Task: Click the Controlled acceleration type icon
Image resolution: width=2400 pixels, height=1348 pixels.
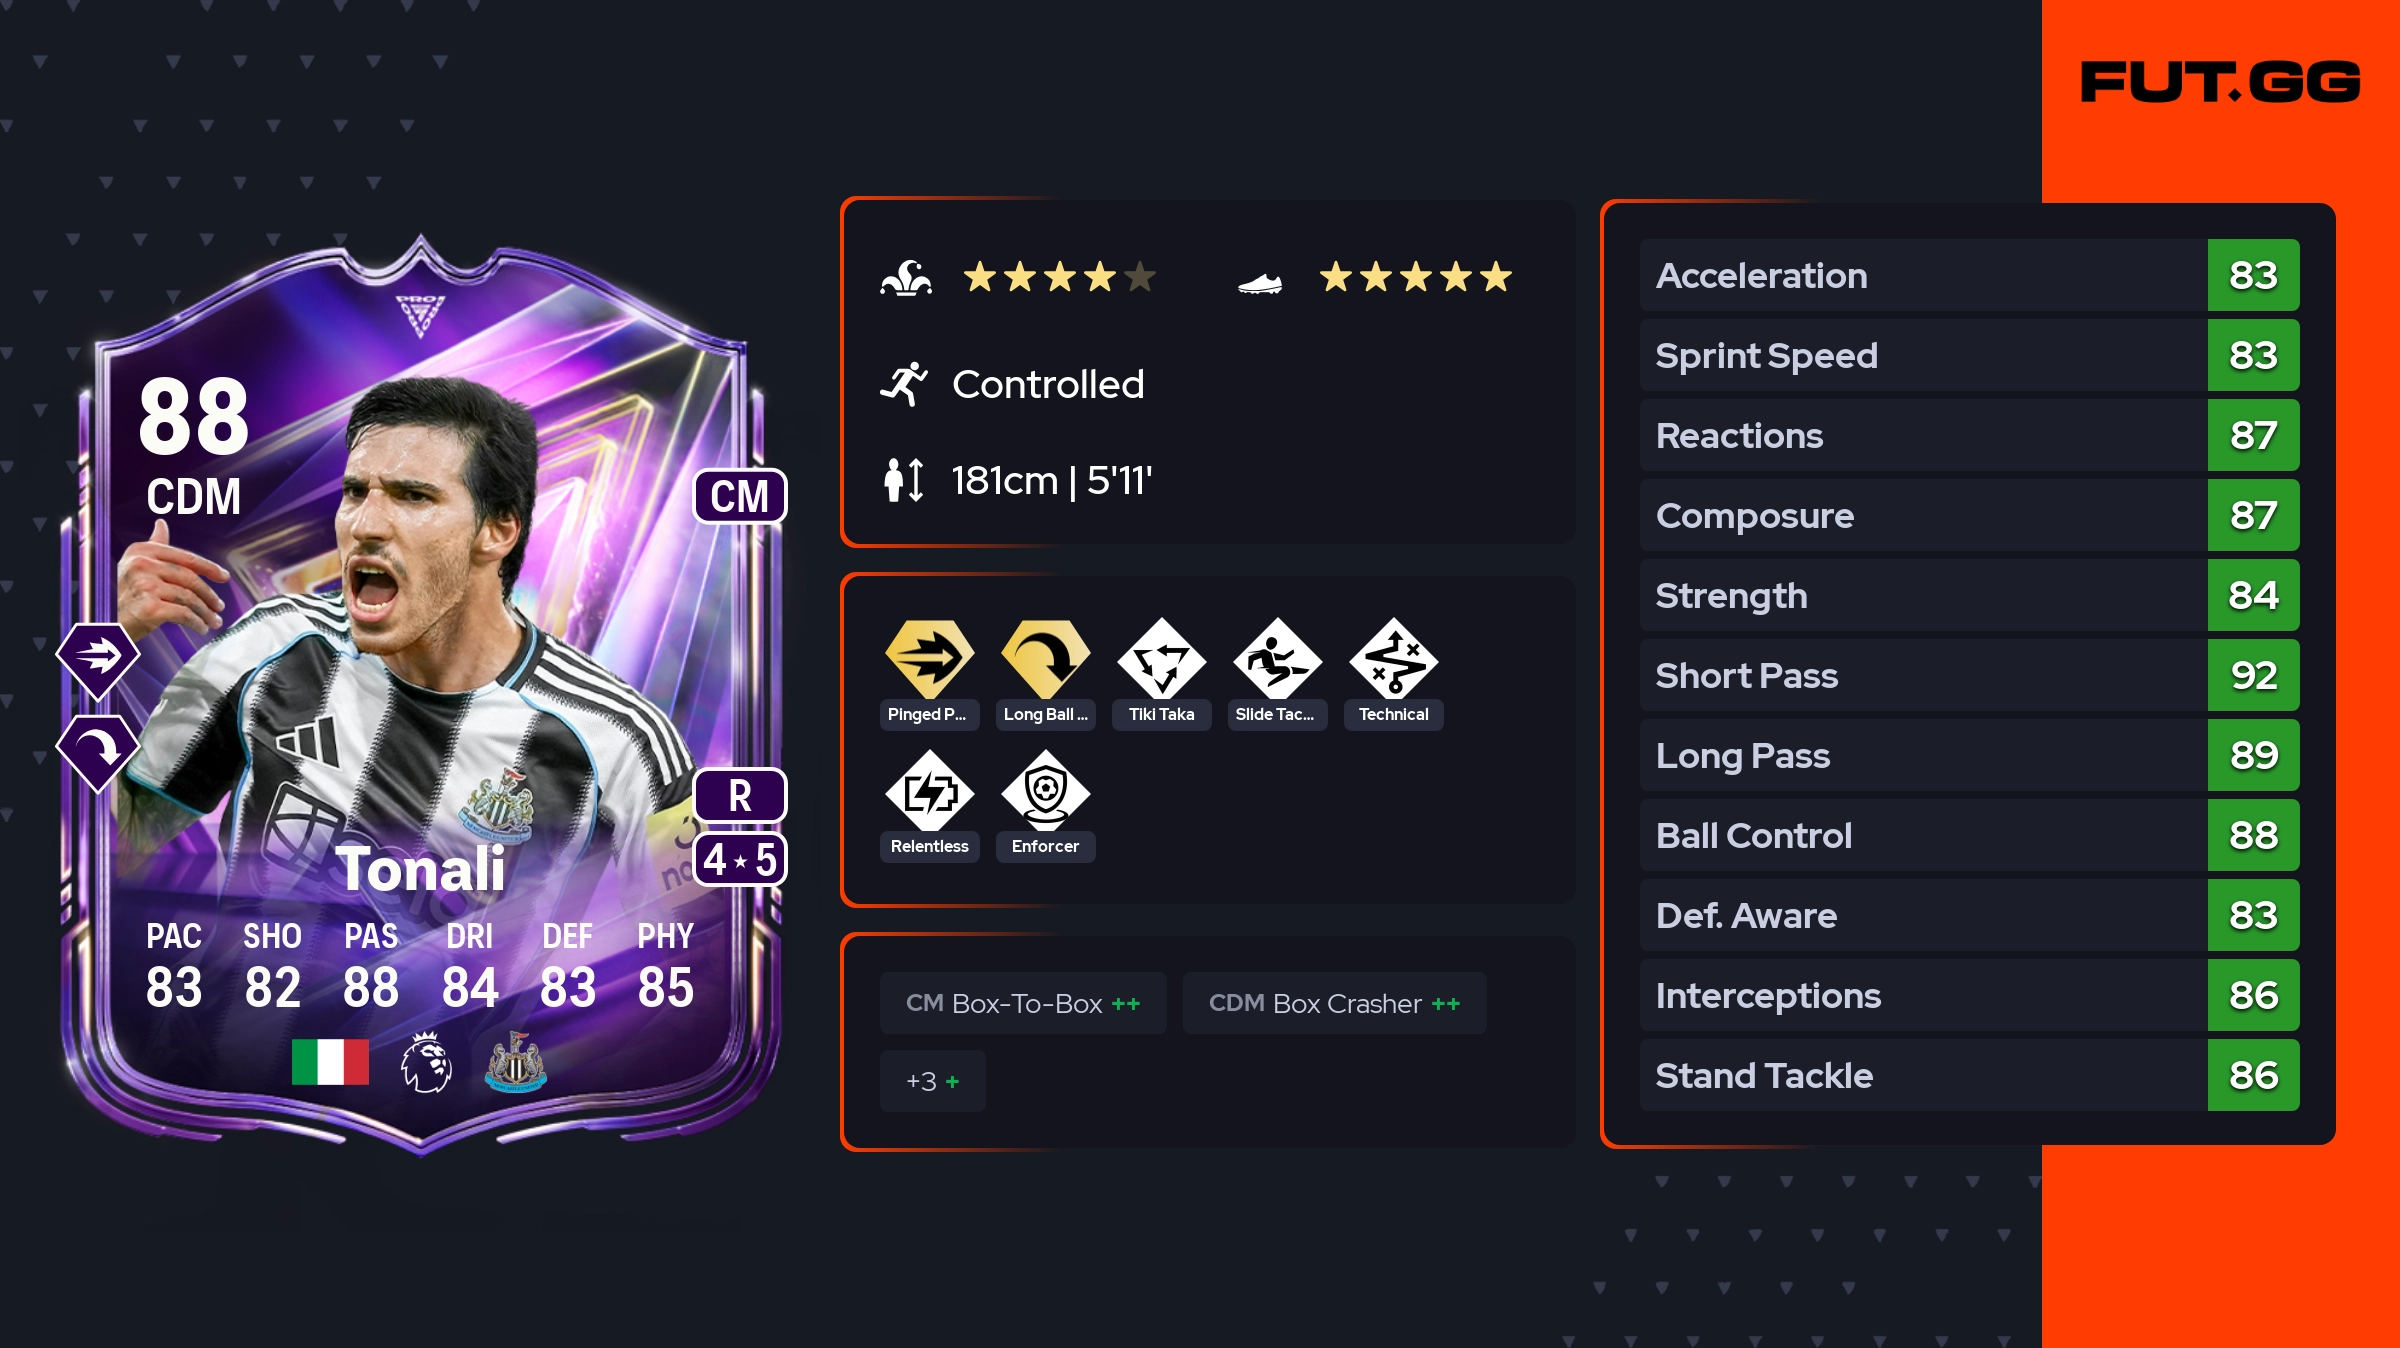Action: pos(904,384)
